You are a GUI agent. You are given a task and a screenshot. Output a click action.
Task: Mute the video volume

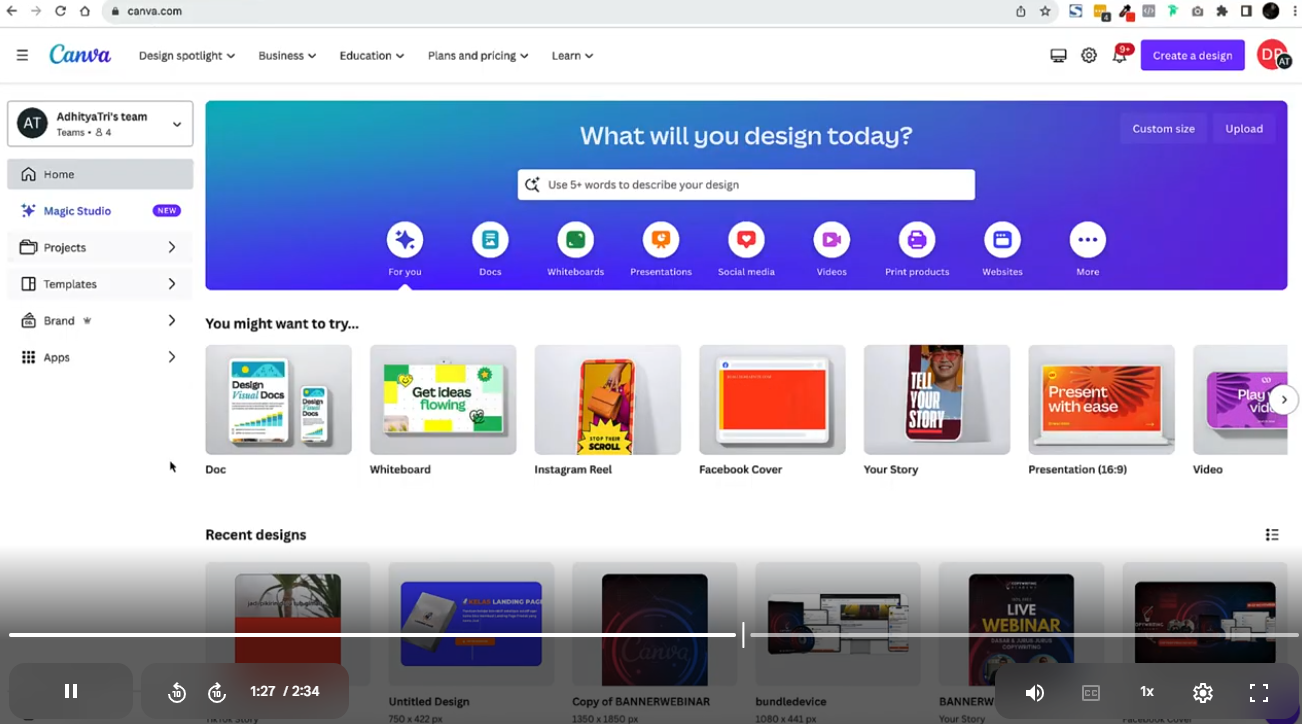(1035, 692)
